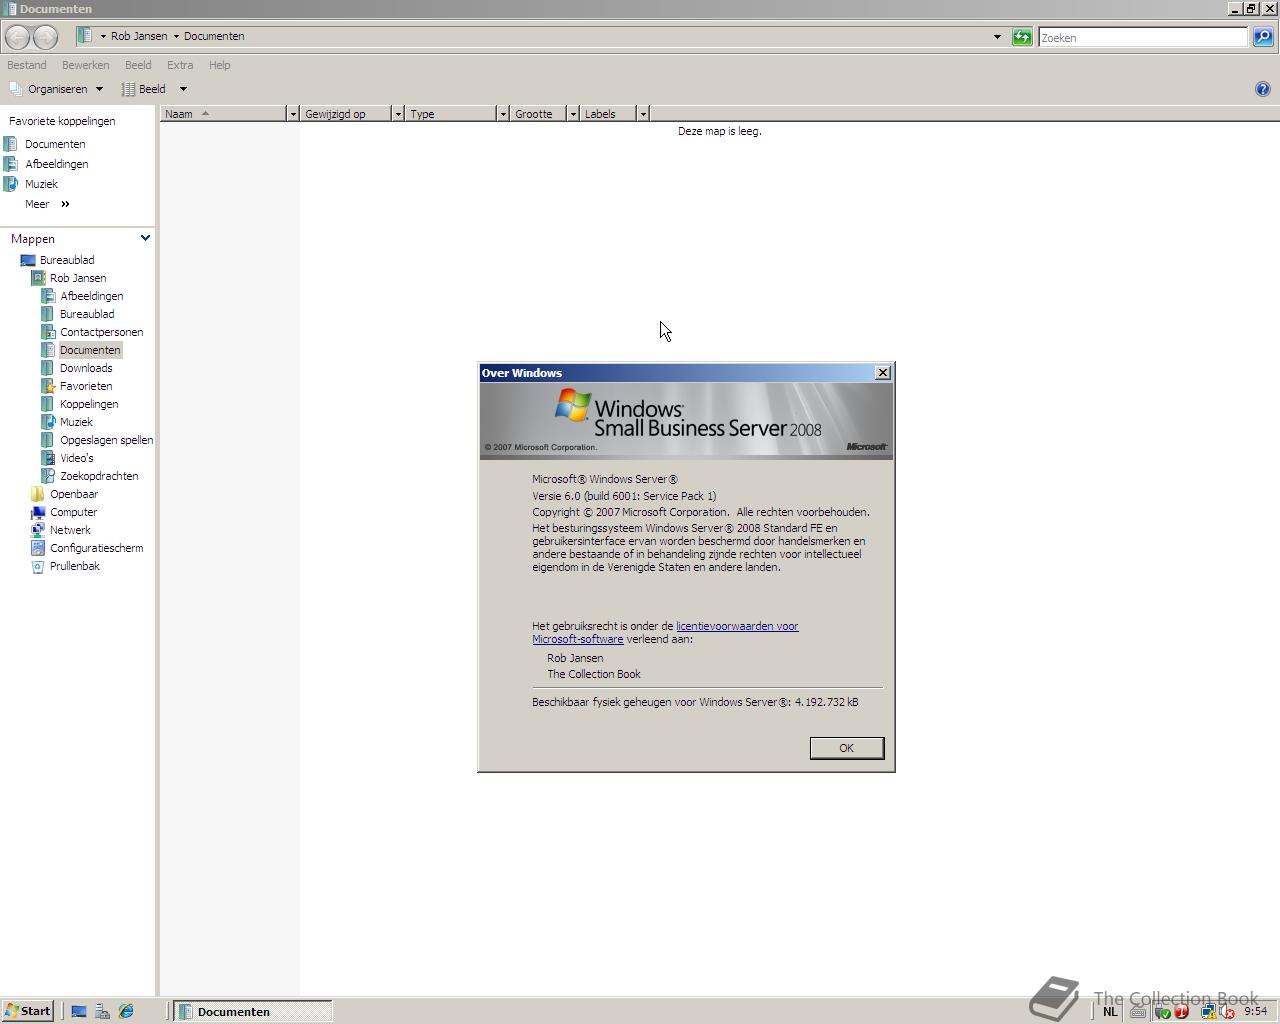
Task: Open address bar history dropdown
Action: 997,37
